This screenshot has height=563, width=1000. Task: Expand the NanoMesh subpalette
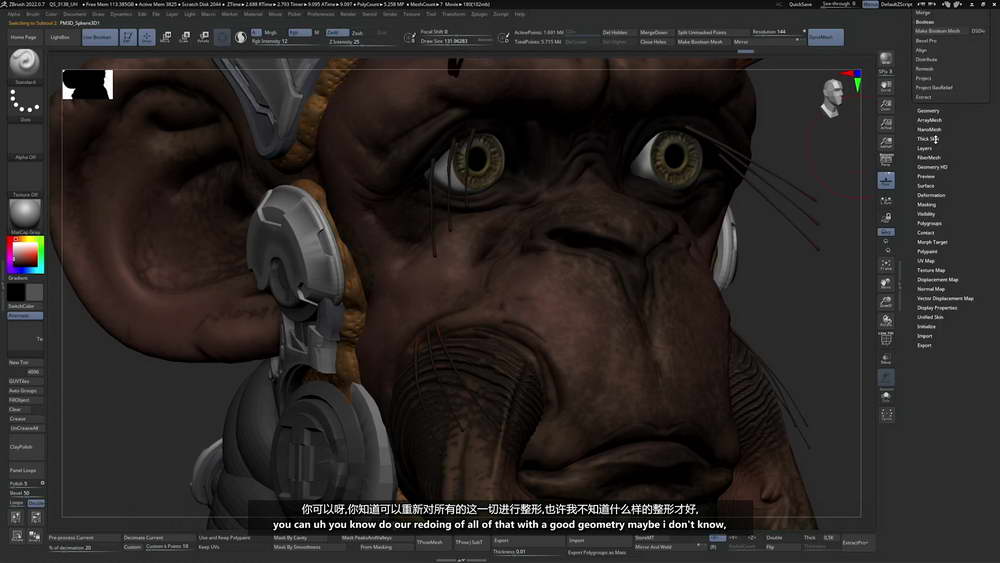coord(929,129)
